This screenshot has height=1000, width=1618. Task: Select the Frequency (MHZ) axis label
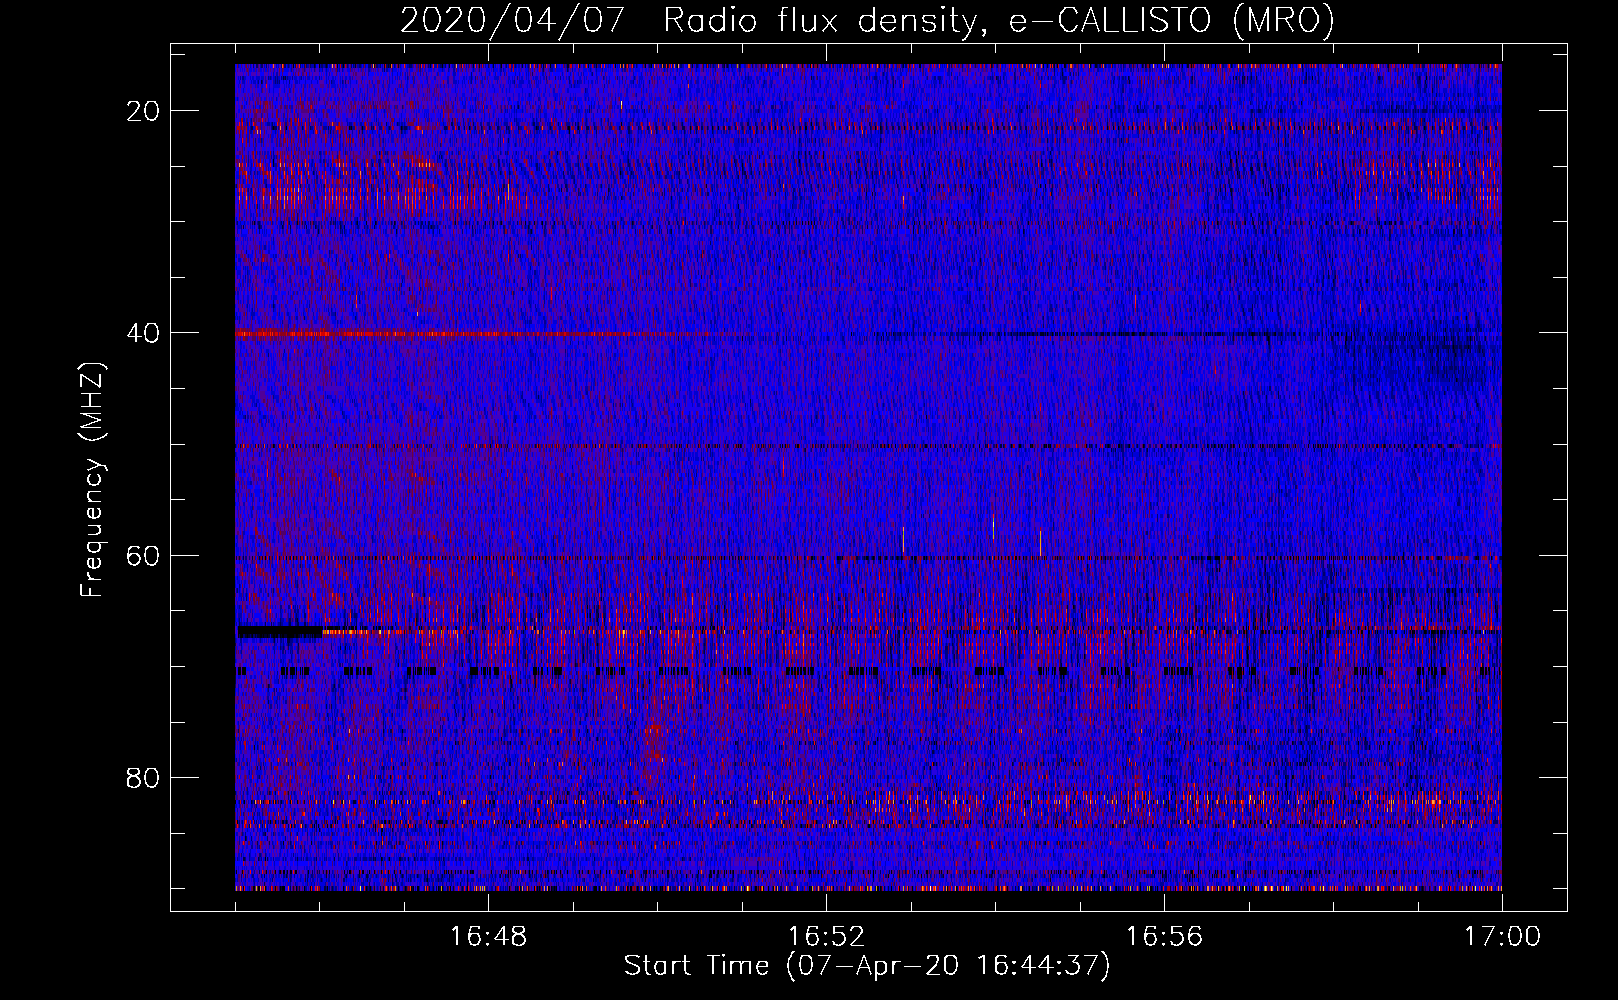(92, 480)
